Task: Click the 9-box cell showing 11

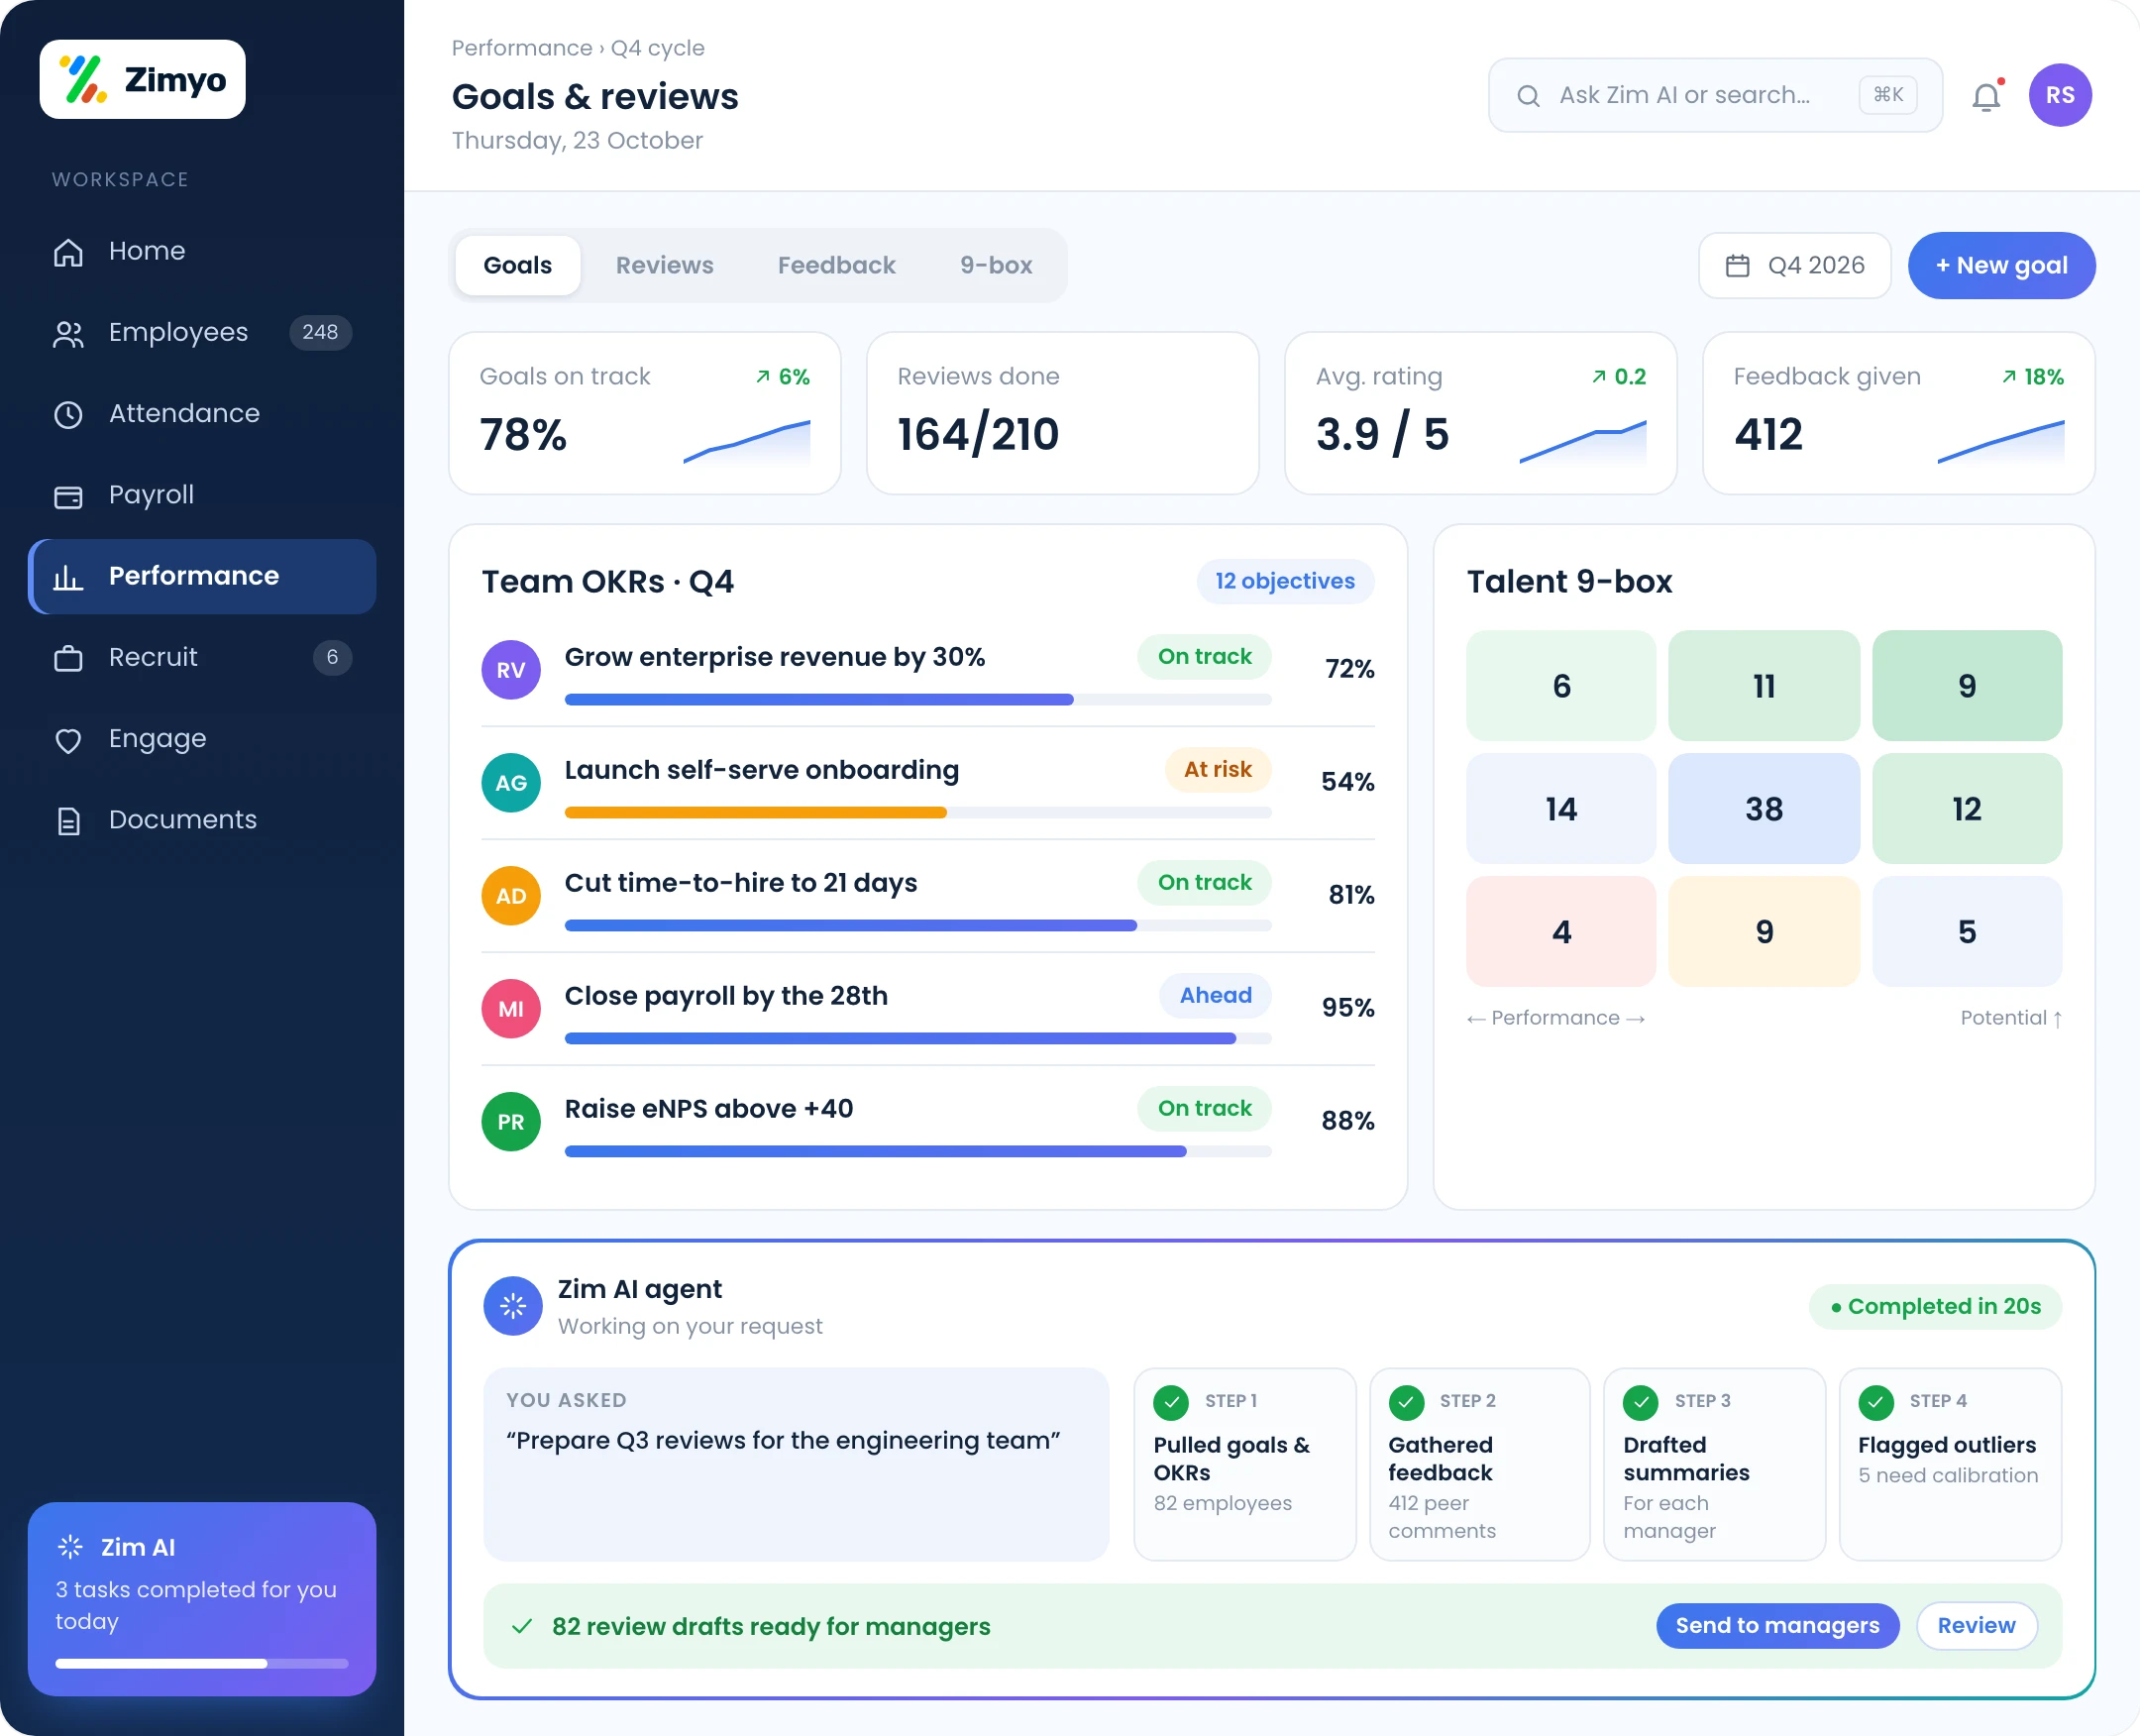Action: click(1764, 685)
